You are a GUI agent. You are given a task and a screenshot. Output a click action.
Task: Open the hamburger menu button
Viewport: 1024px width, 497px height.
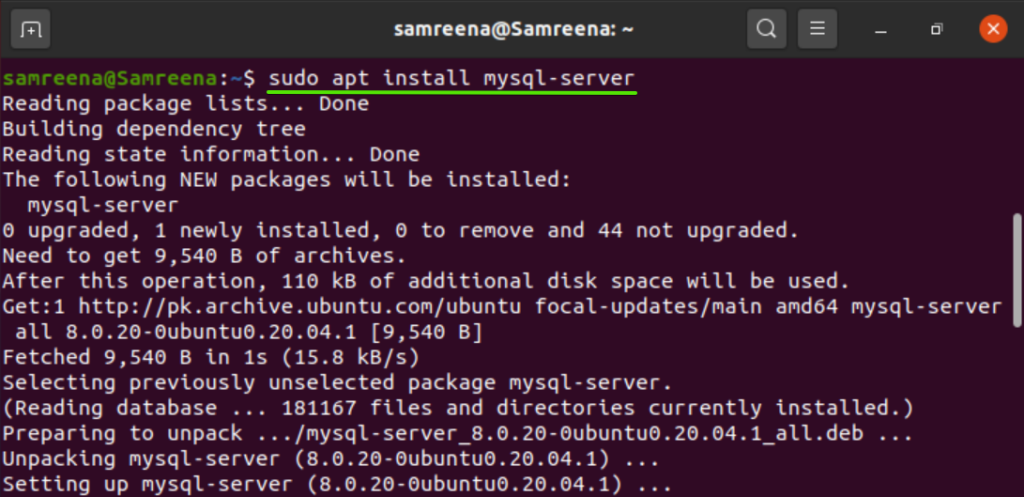point(817,30)
